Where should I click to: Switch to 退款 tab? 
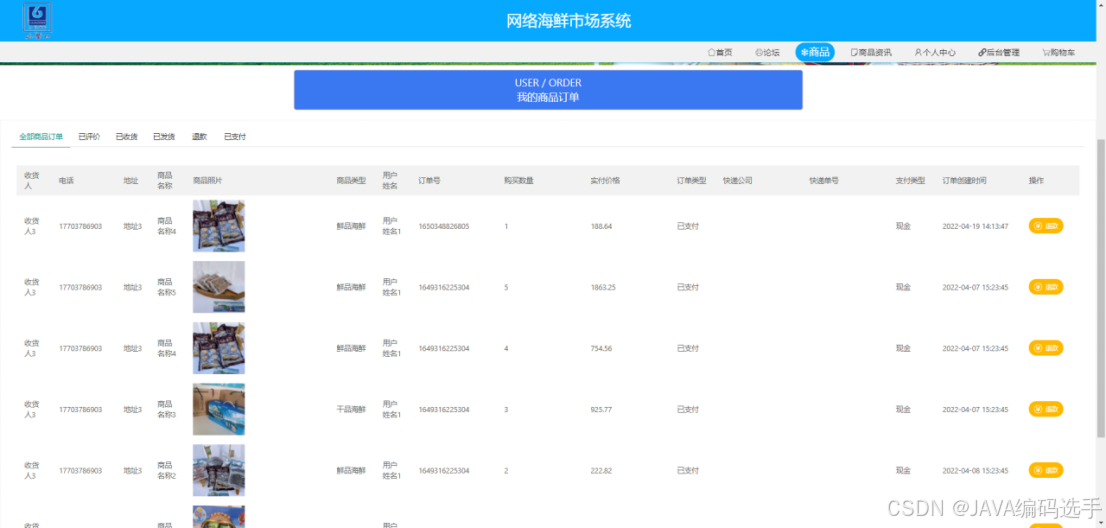click(x=200, y=137)
